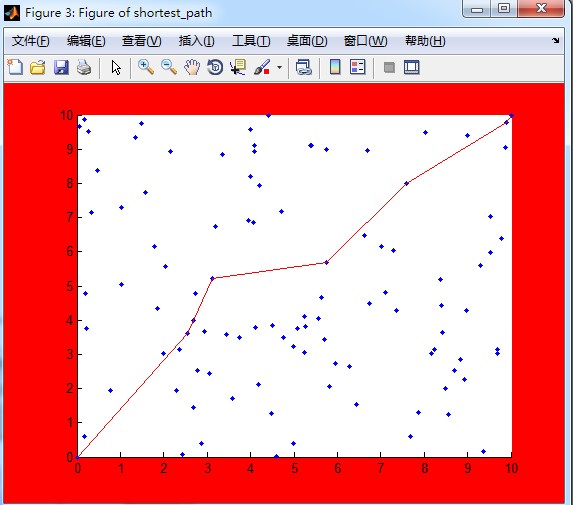Minimize the Figure 3 window
Image resolution: width=573 pixels, height=505 pixels.
click(477, 9)
